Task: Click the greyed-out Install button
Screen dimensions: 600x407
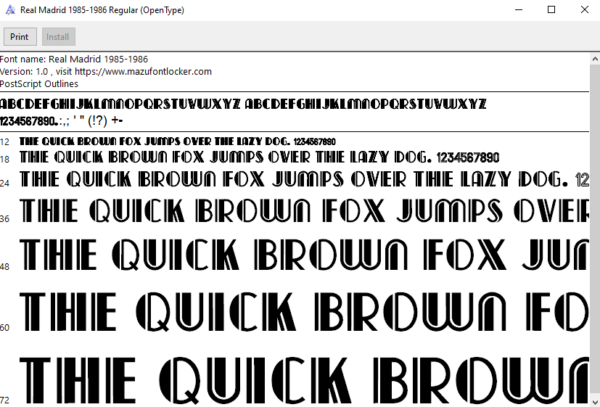Action: click(58, 37)
